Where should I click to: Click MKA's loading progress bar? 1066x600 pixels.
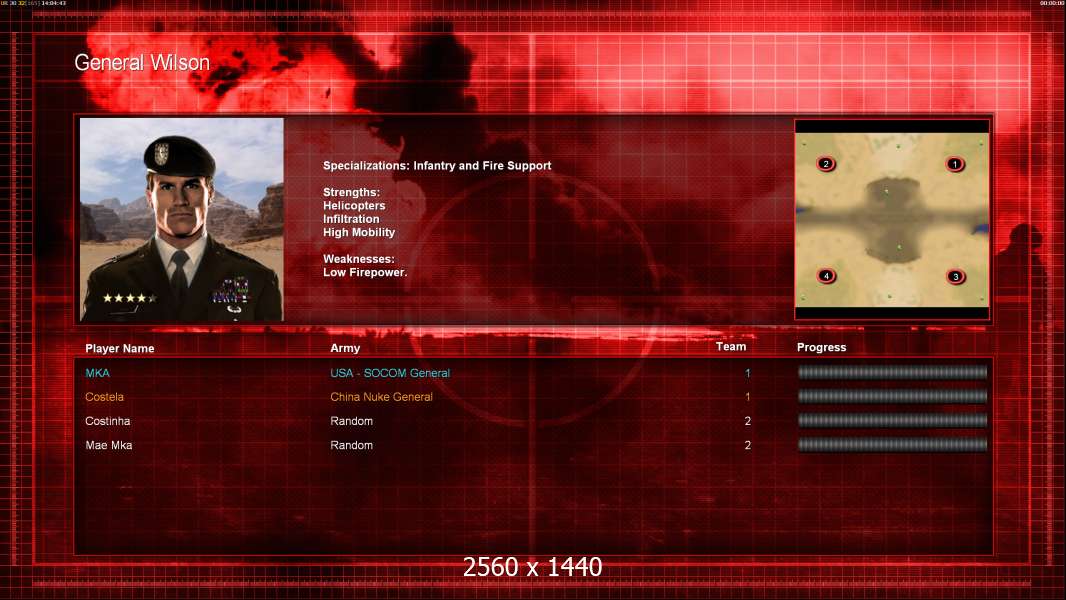[892, 372]
